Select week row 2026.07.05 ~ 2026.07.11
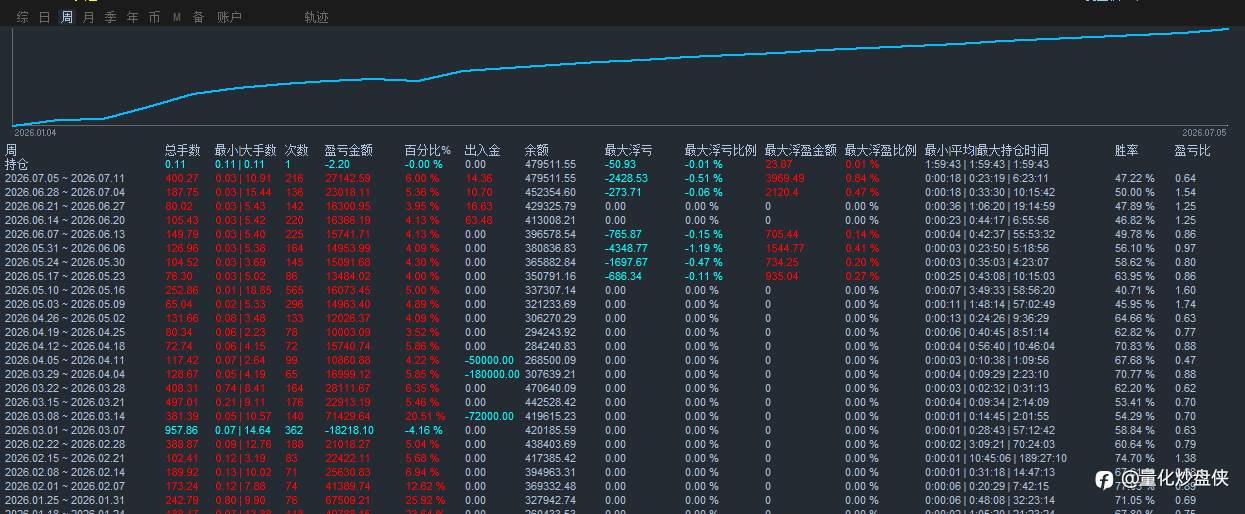Image resolution: width=1245 pixels, height=514 pixels. click(65, 178)
